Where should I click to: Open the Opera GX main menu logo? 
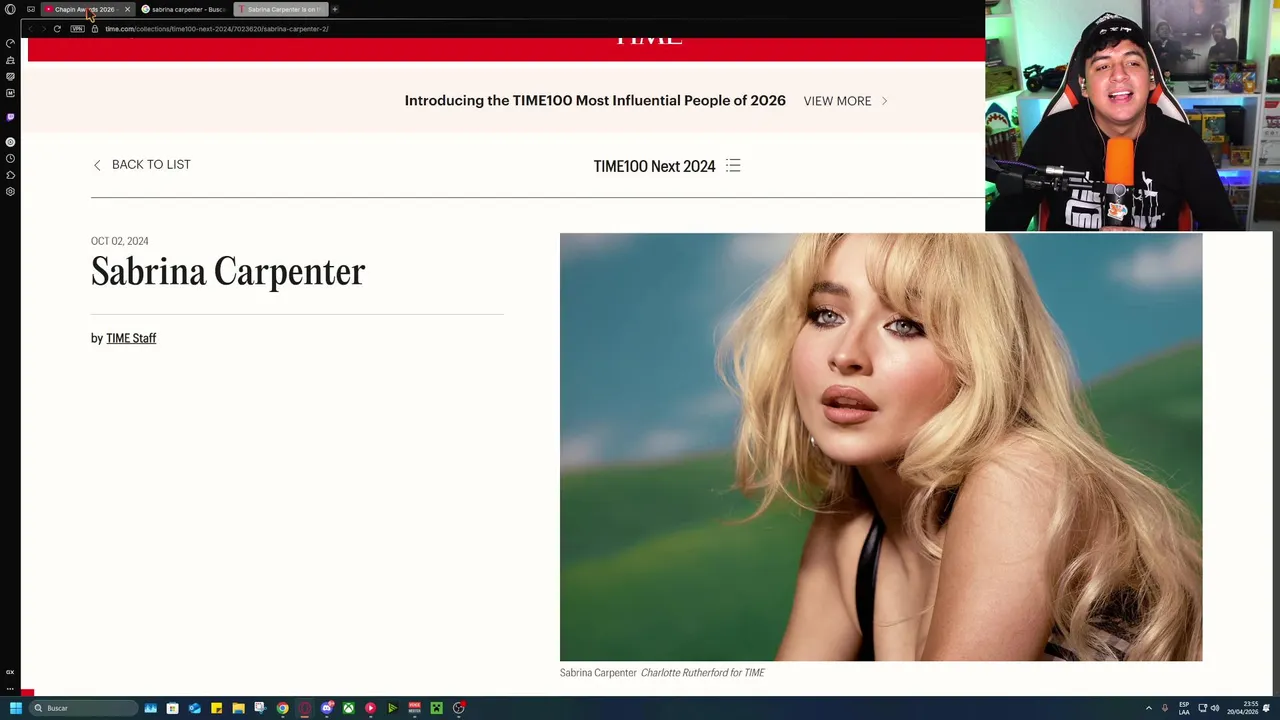tap(10, 9)
